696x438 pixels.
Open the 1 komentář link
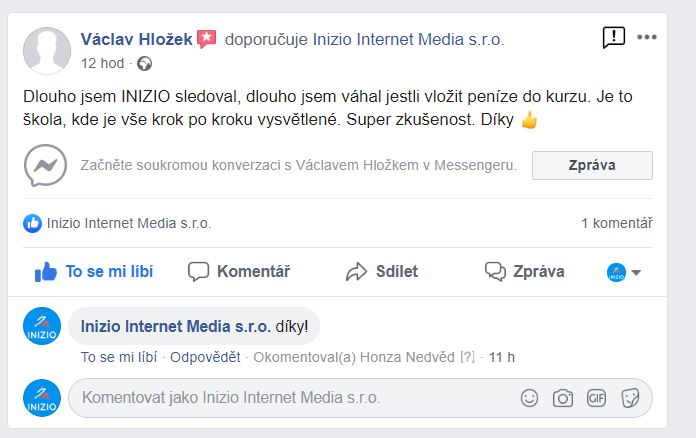(x=617, y=223)
